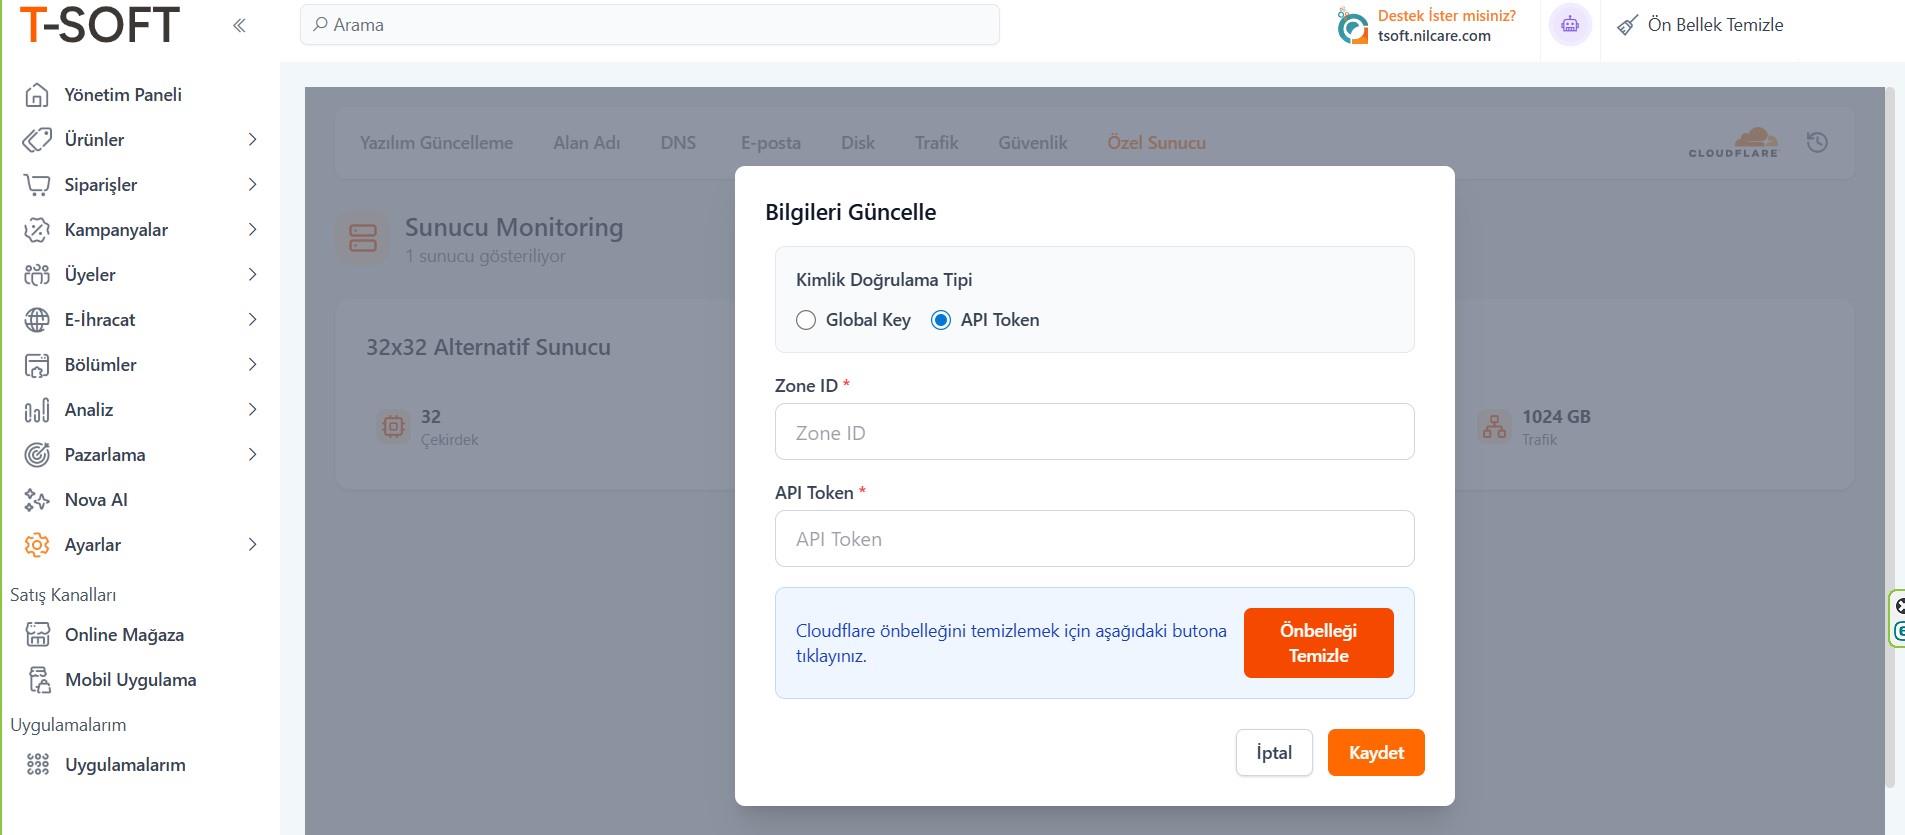1905x835 pixels.
Task: Click the Ön Bellek Temizle link
Action: click(x=1715, y=25)
